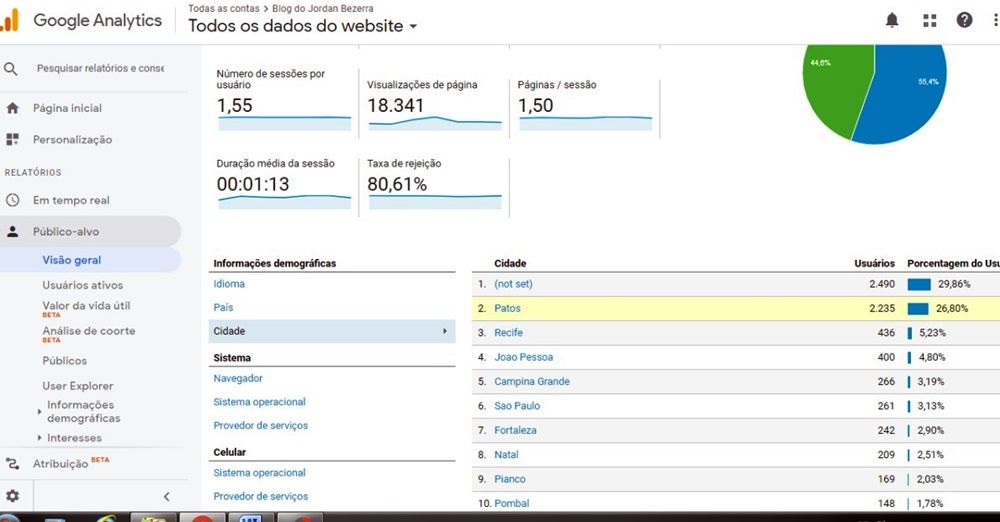The height and width of the screenshot is (522, 1000).
Task: Open the help question mark icon
Action: tap(964, 20)
